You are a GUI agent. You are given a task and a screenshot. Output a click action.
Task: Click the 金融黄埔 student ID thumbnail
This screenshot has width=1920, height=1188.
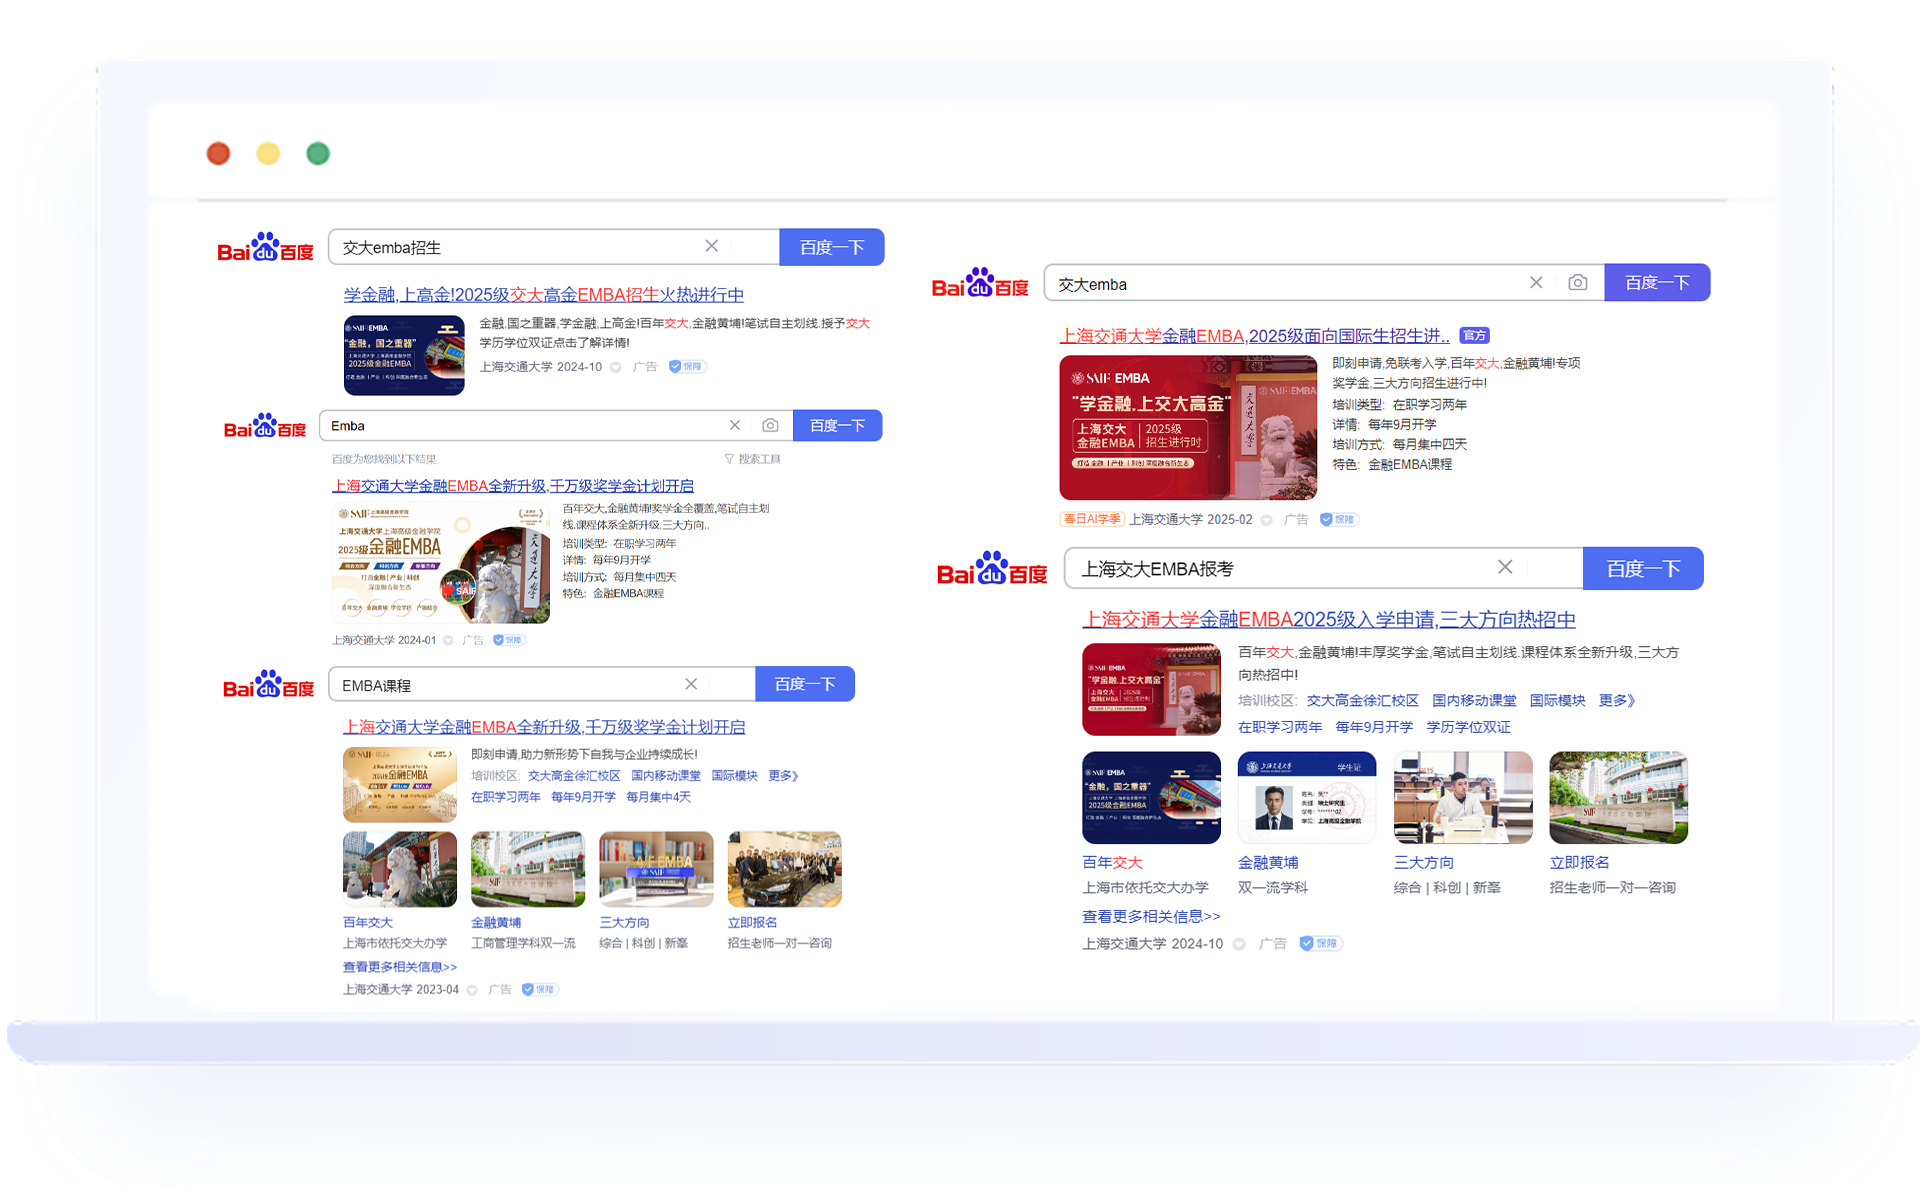[x=1306, y=797]
